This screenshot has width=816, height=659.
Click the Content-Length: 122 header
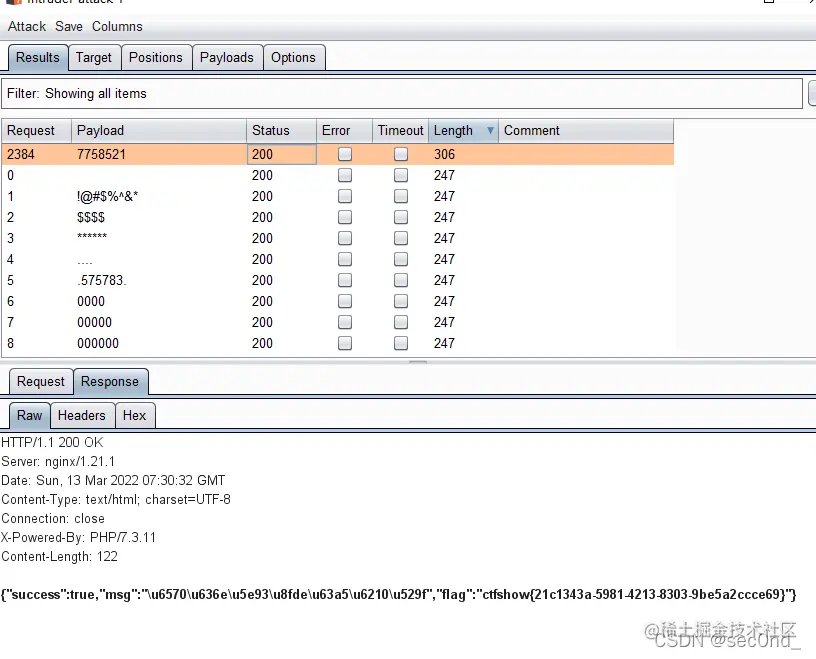tap(59, 556)
